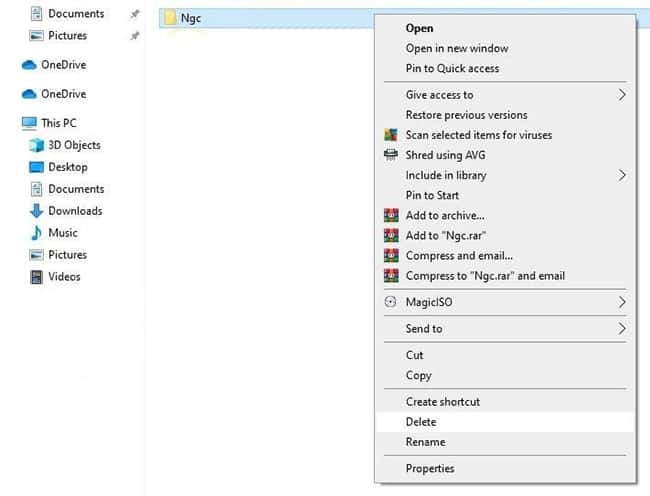This screenshot has height=496, width=650.
Task: Open the Music label in sidebar
Action: (63, 233)
